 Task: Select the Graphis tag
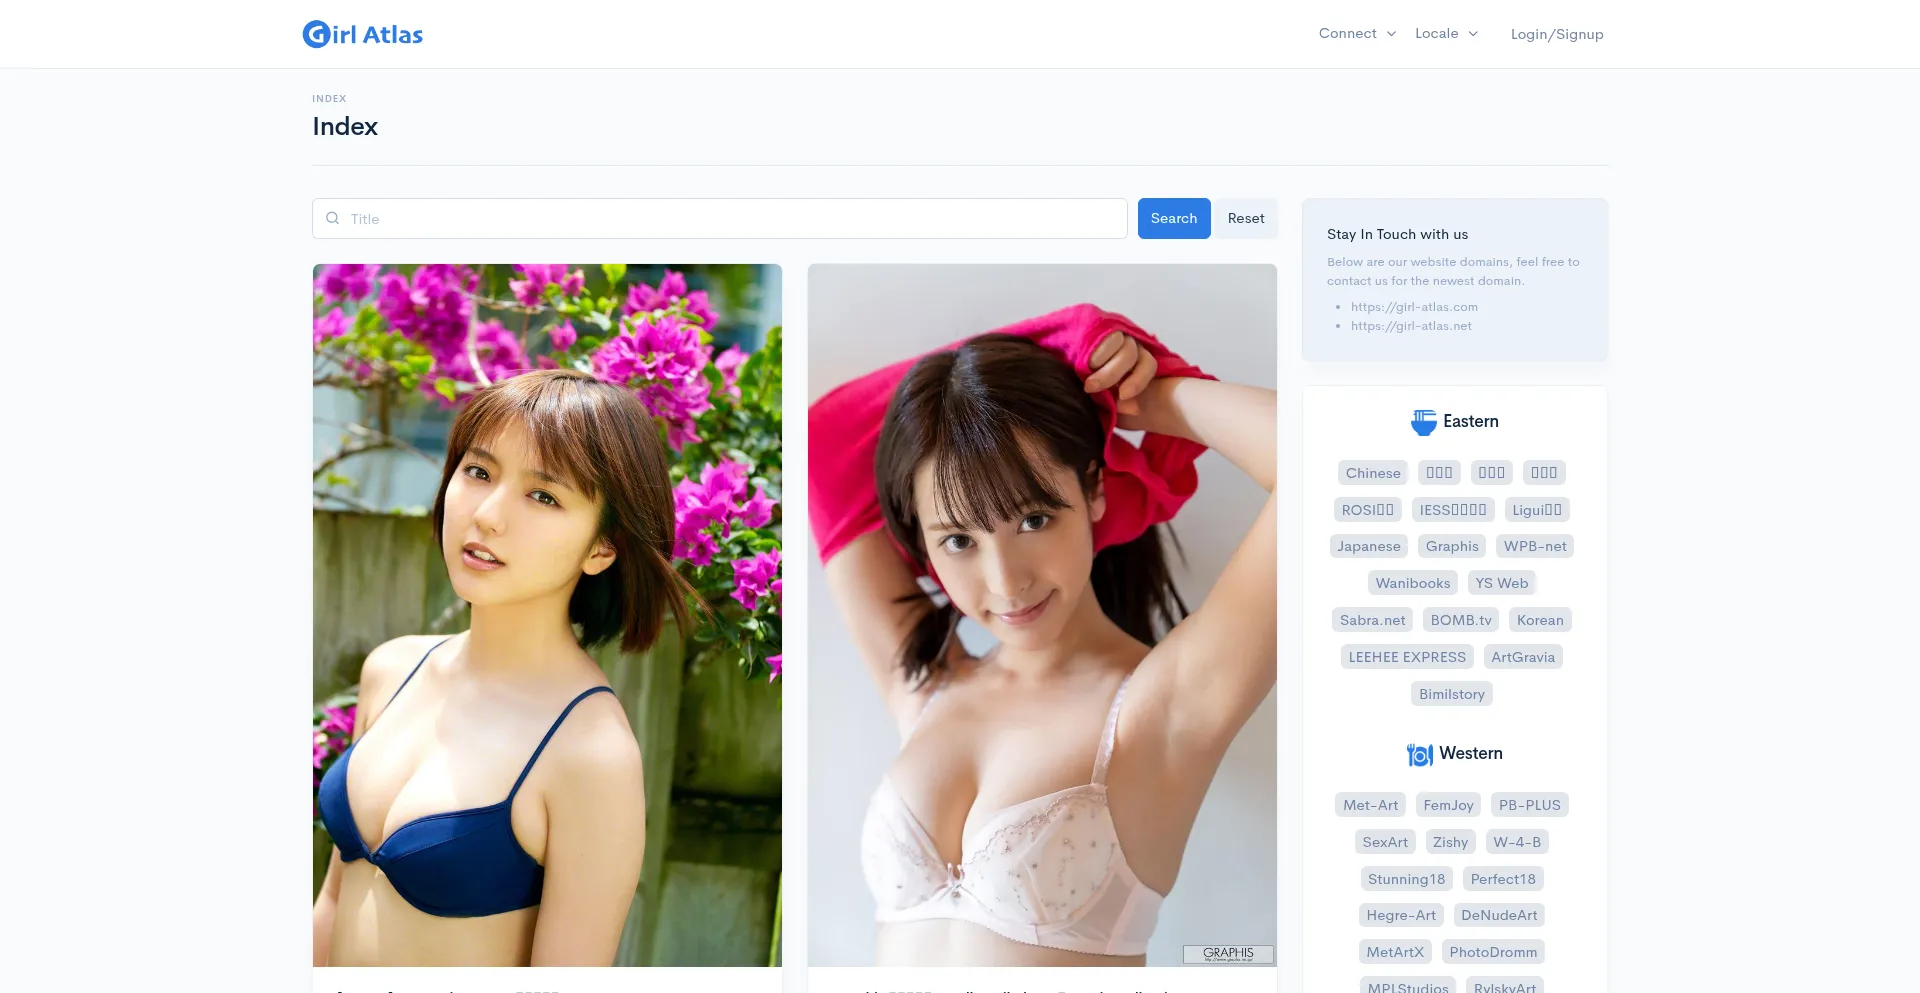1452,546
